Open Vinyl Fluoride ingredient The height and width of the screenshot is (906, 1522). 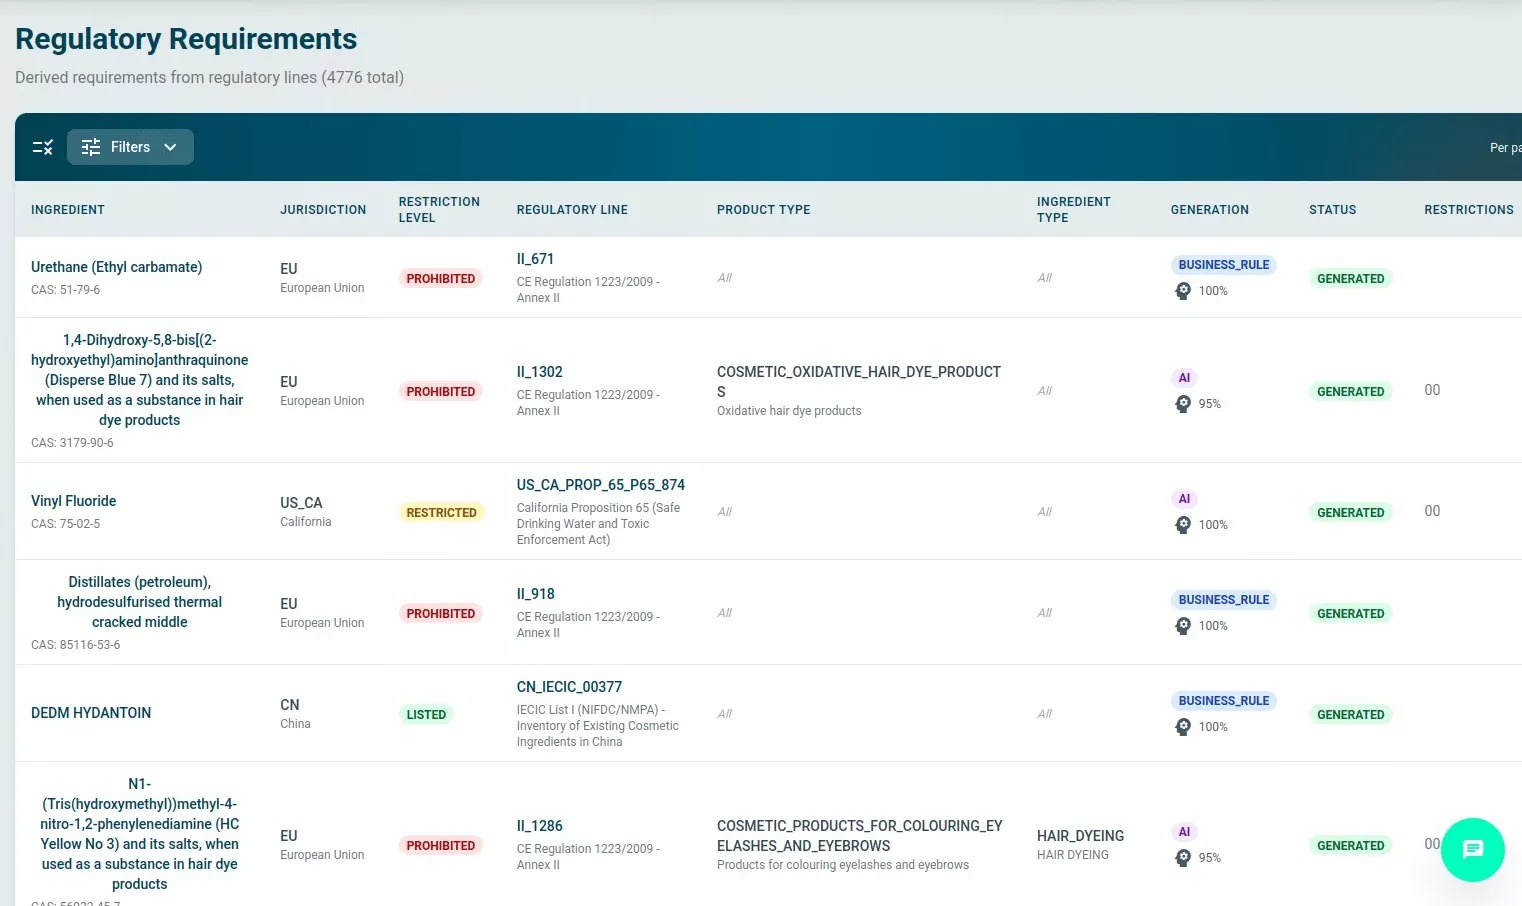coord(74,501)
